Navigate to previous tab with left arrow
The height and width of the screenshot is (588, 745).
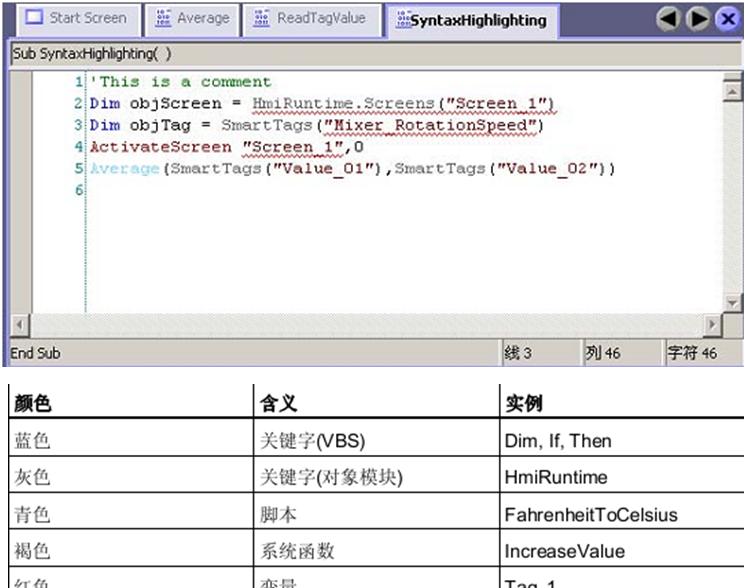click(668, 19)
